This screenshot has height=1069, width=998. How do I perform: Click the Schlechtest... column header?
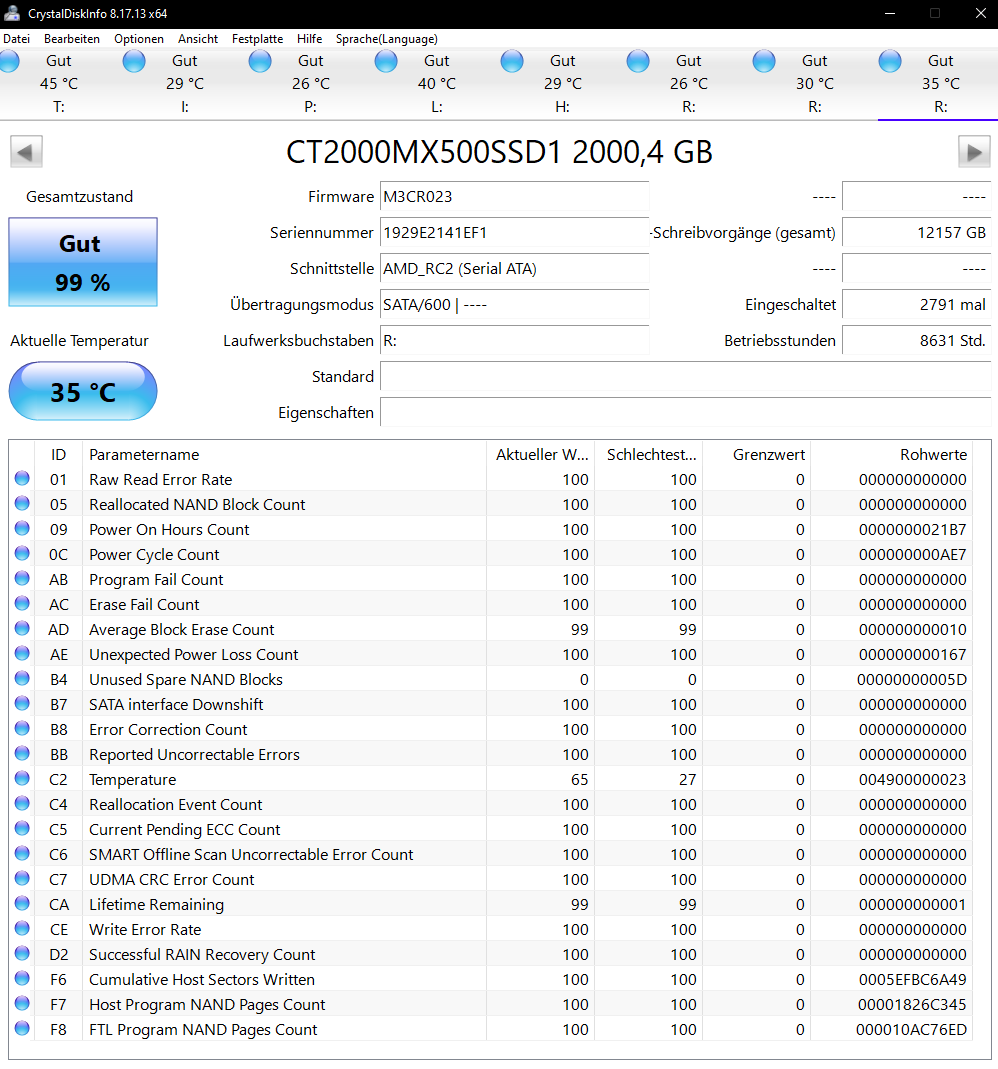pos(649,455)
